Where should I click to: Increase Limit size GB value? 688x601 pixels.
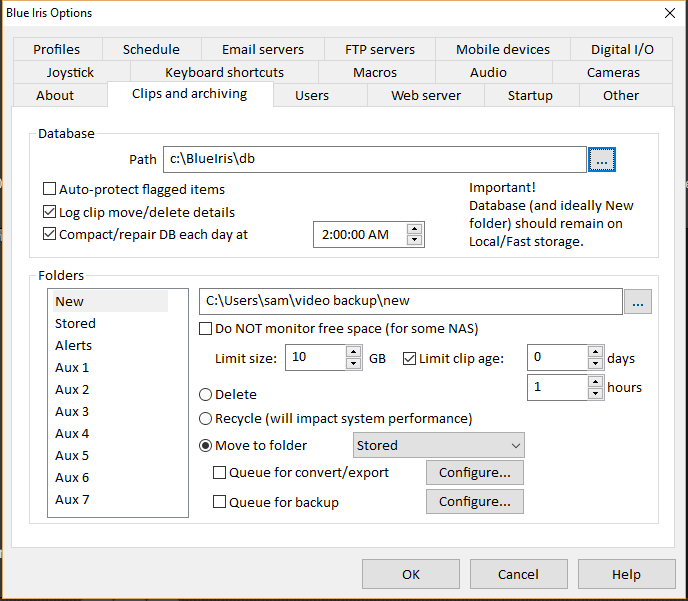[x=353, y=352]
